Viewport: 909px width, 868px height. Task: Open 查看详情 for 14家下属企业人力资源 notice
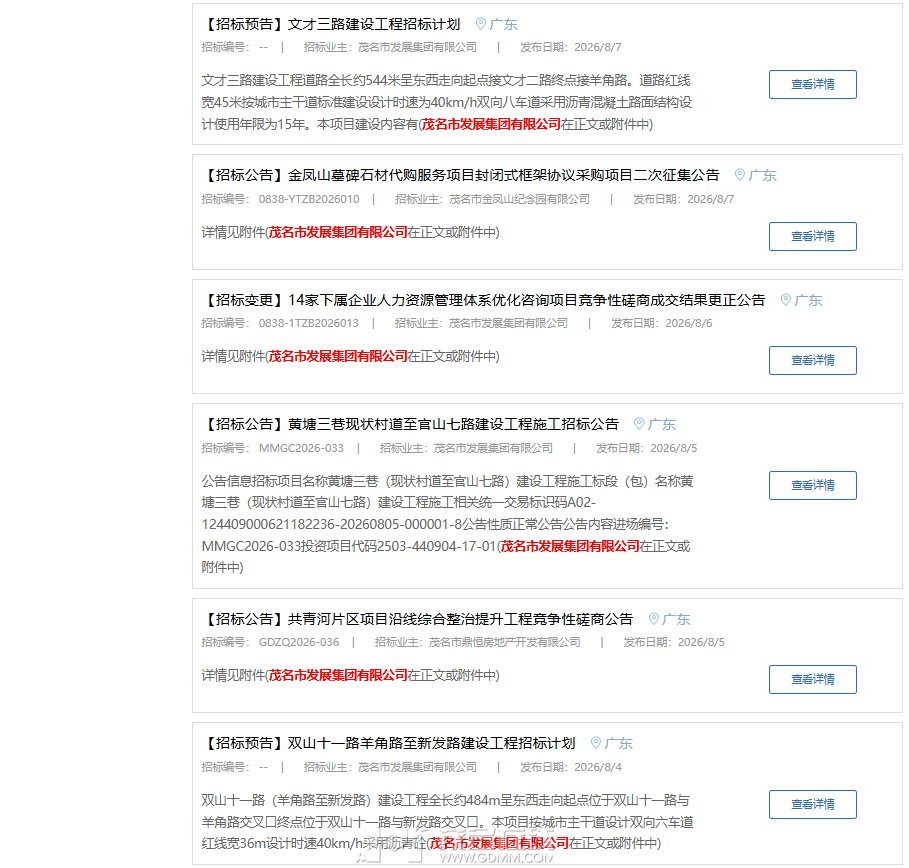(812, 361)
